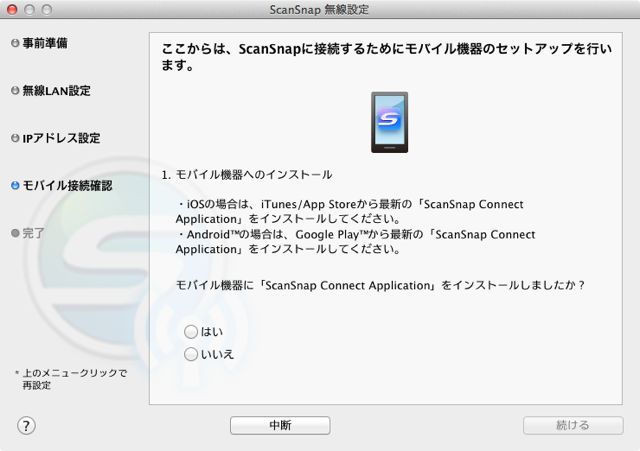Click the iOSの場合は instruction line
The image size is (640, 451).
click(x=350, y=211)
